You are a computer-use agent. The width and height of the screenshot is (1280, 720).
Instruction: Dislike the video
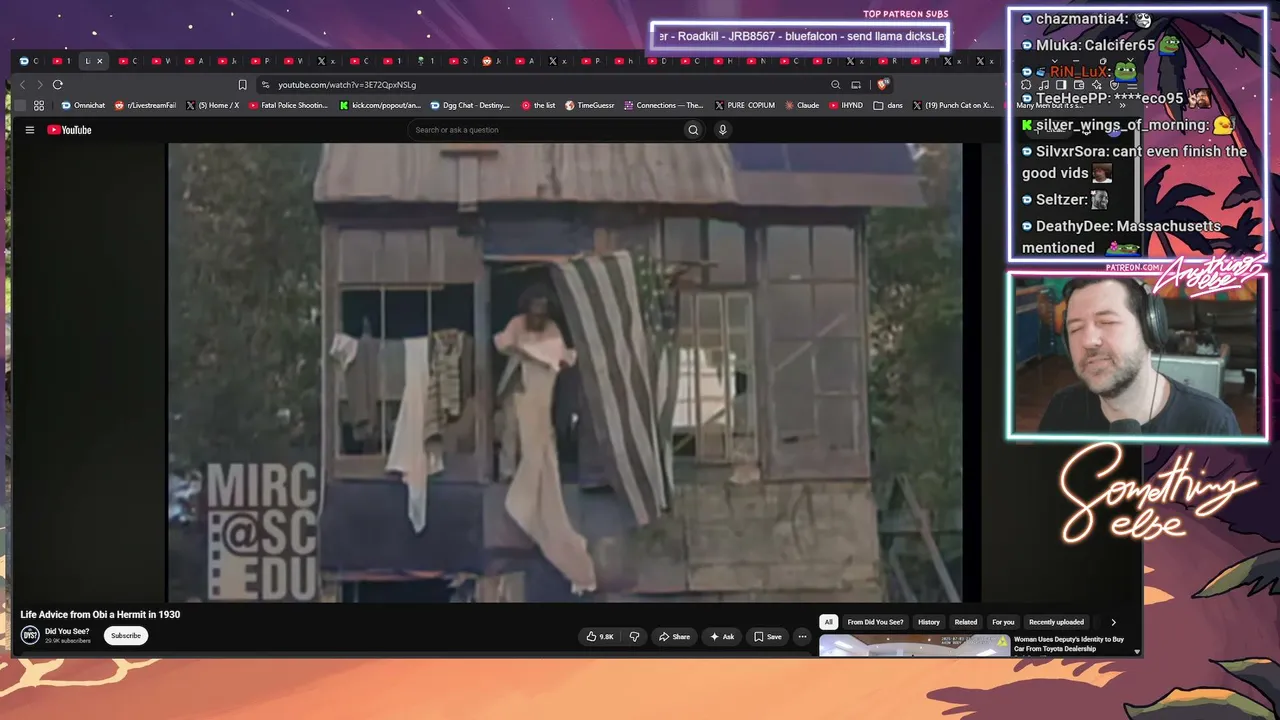click(634, 637)
